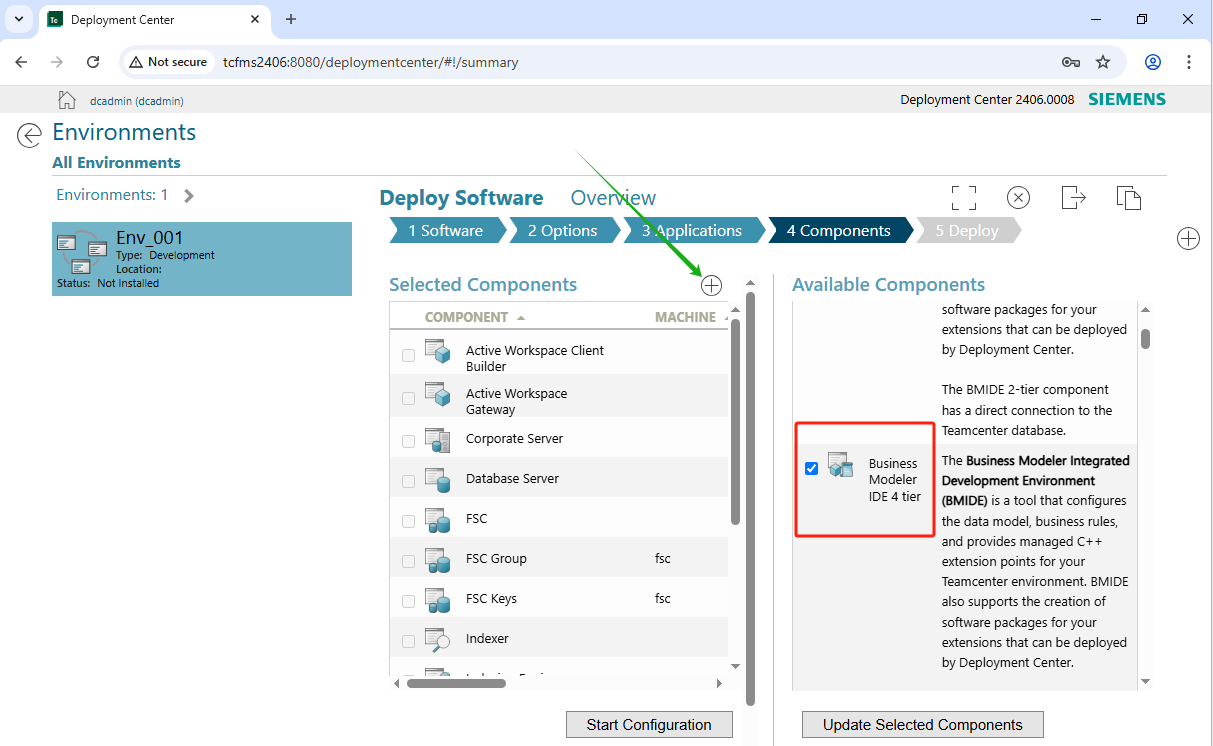1213x746 pixels.
Task: Click Update Selected Components button
Action: coord(922,725)
